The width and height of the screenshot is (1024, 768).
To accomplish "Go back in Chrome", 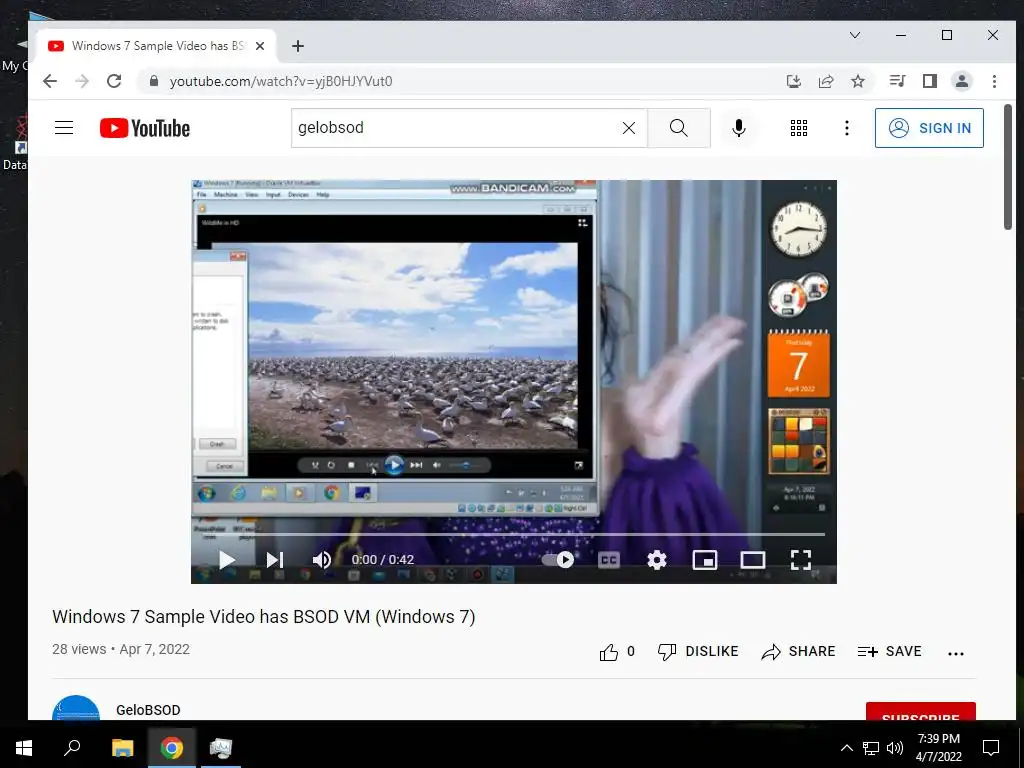I will 50,81.
